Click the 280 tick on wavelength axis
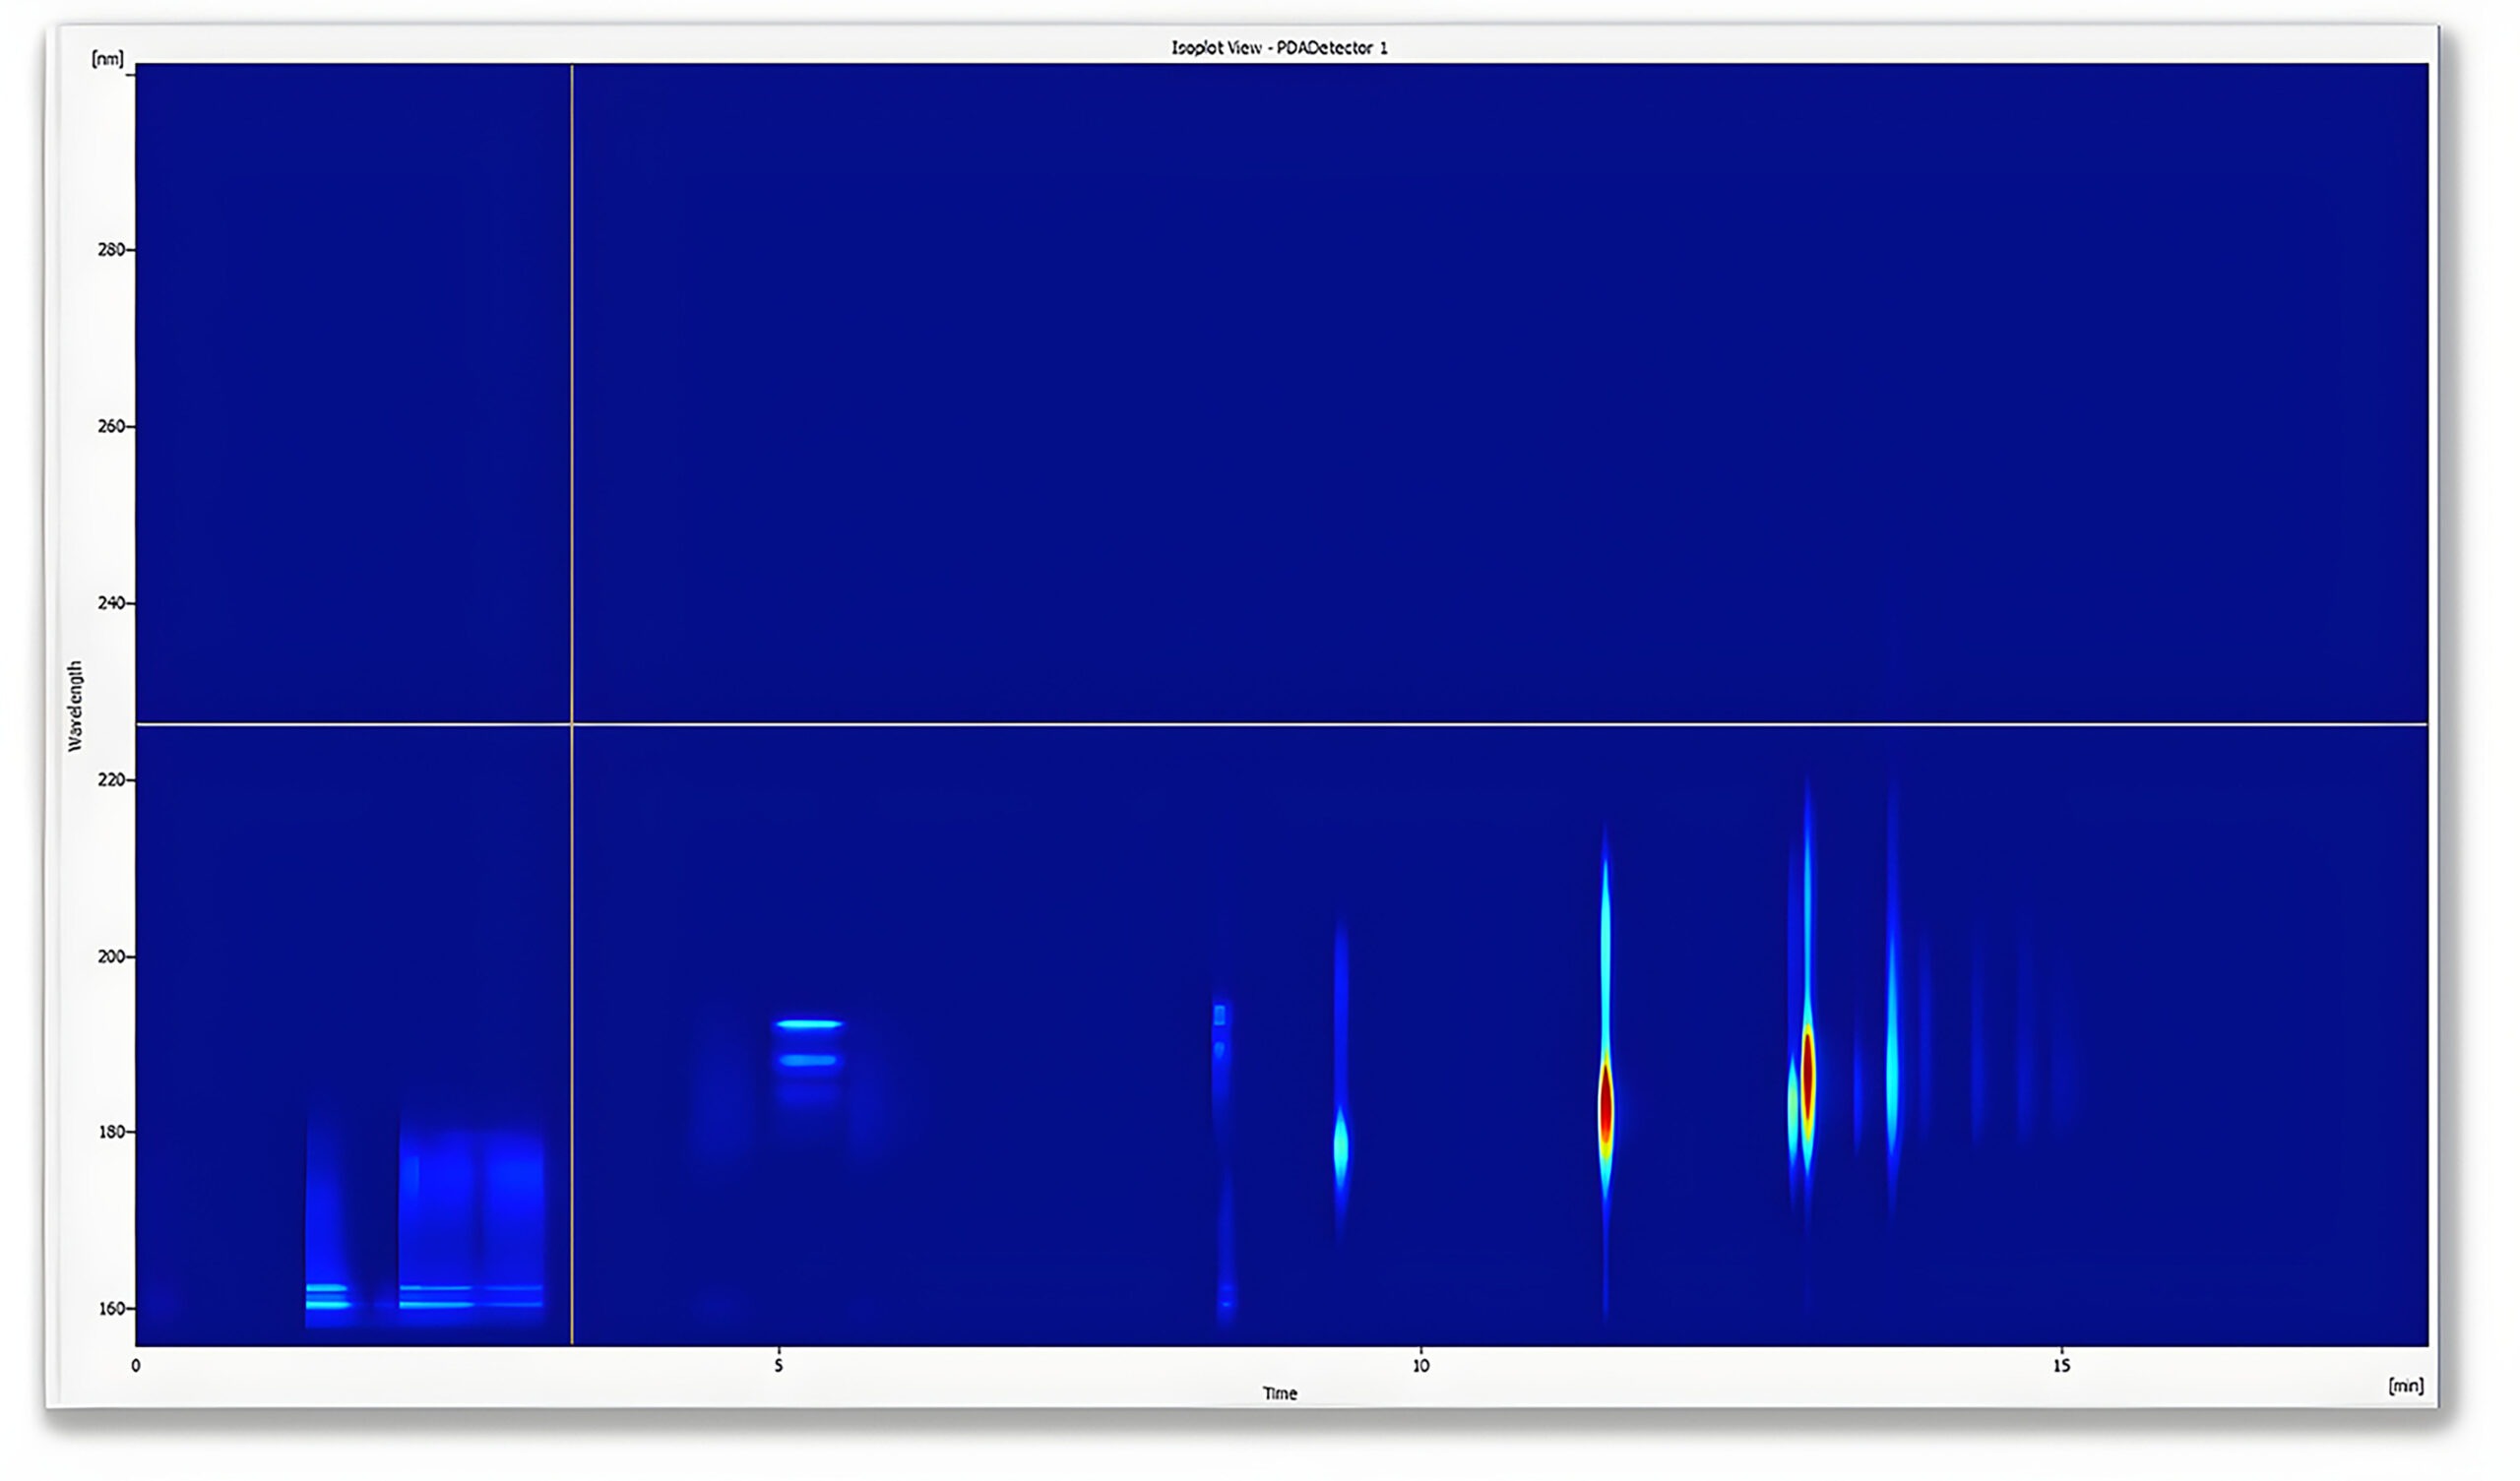 [x=111, y=250]
